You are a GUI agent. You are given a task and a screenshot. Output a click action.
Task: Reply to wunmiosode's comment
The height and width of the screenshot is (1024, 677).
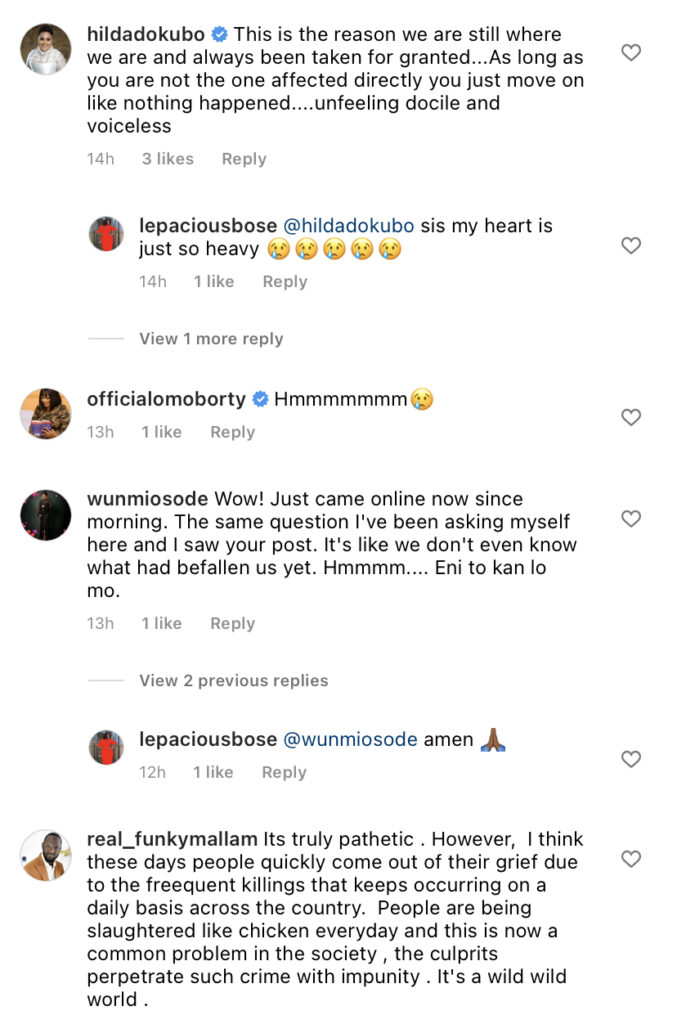(x=232, y=624)
